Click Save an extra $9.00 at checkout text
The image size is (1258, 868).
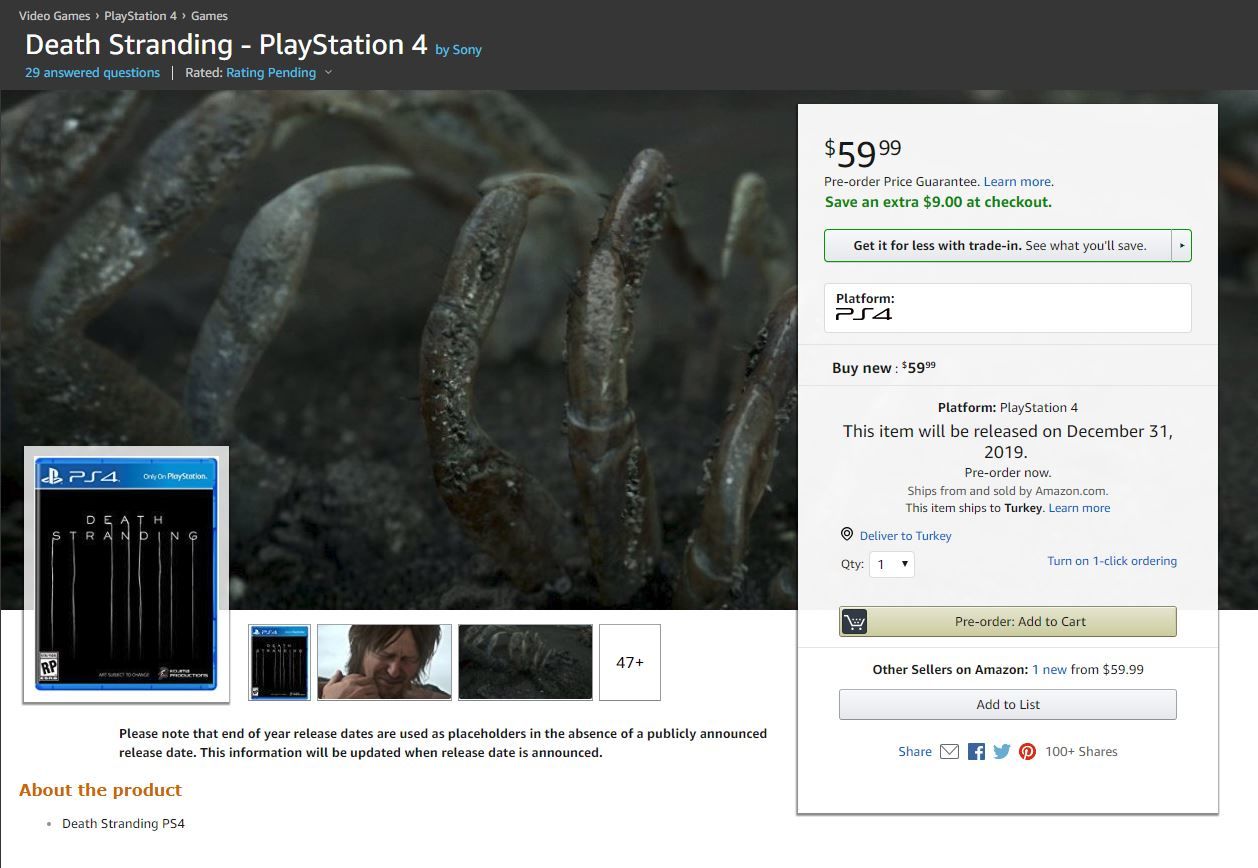(x=938, y=202)
